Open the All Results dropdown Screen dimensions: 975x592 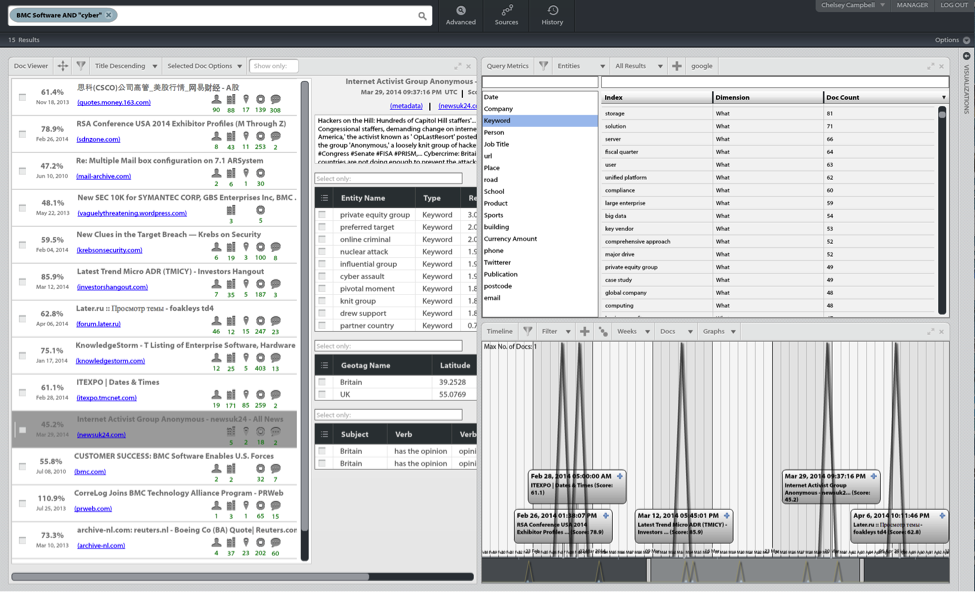[x=639, y=66]
